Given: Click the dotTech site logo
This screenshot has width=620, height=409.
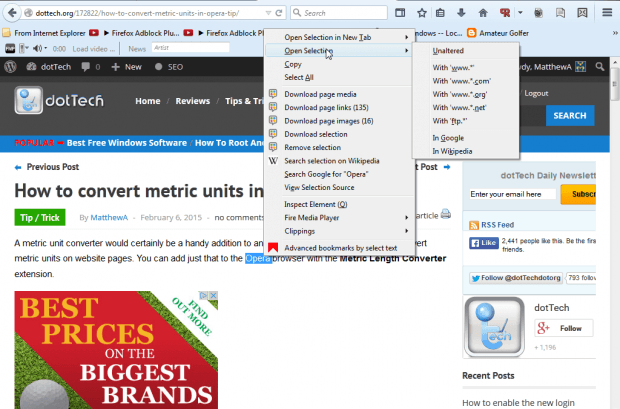Looking at the screenshot, I should [x=59, y=100].
